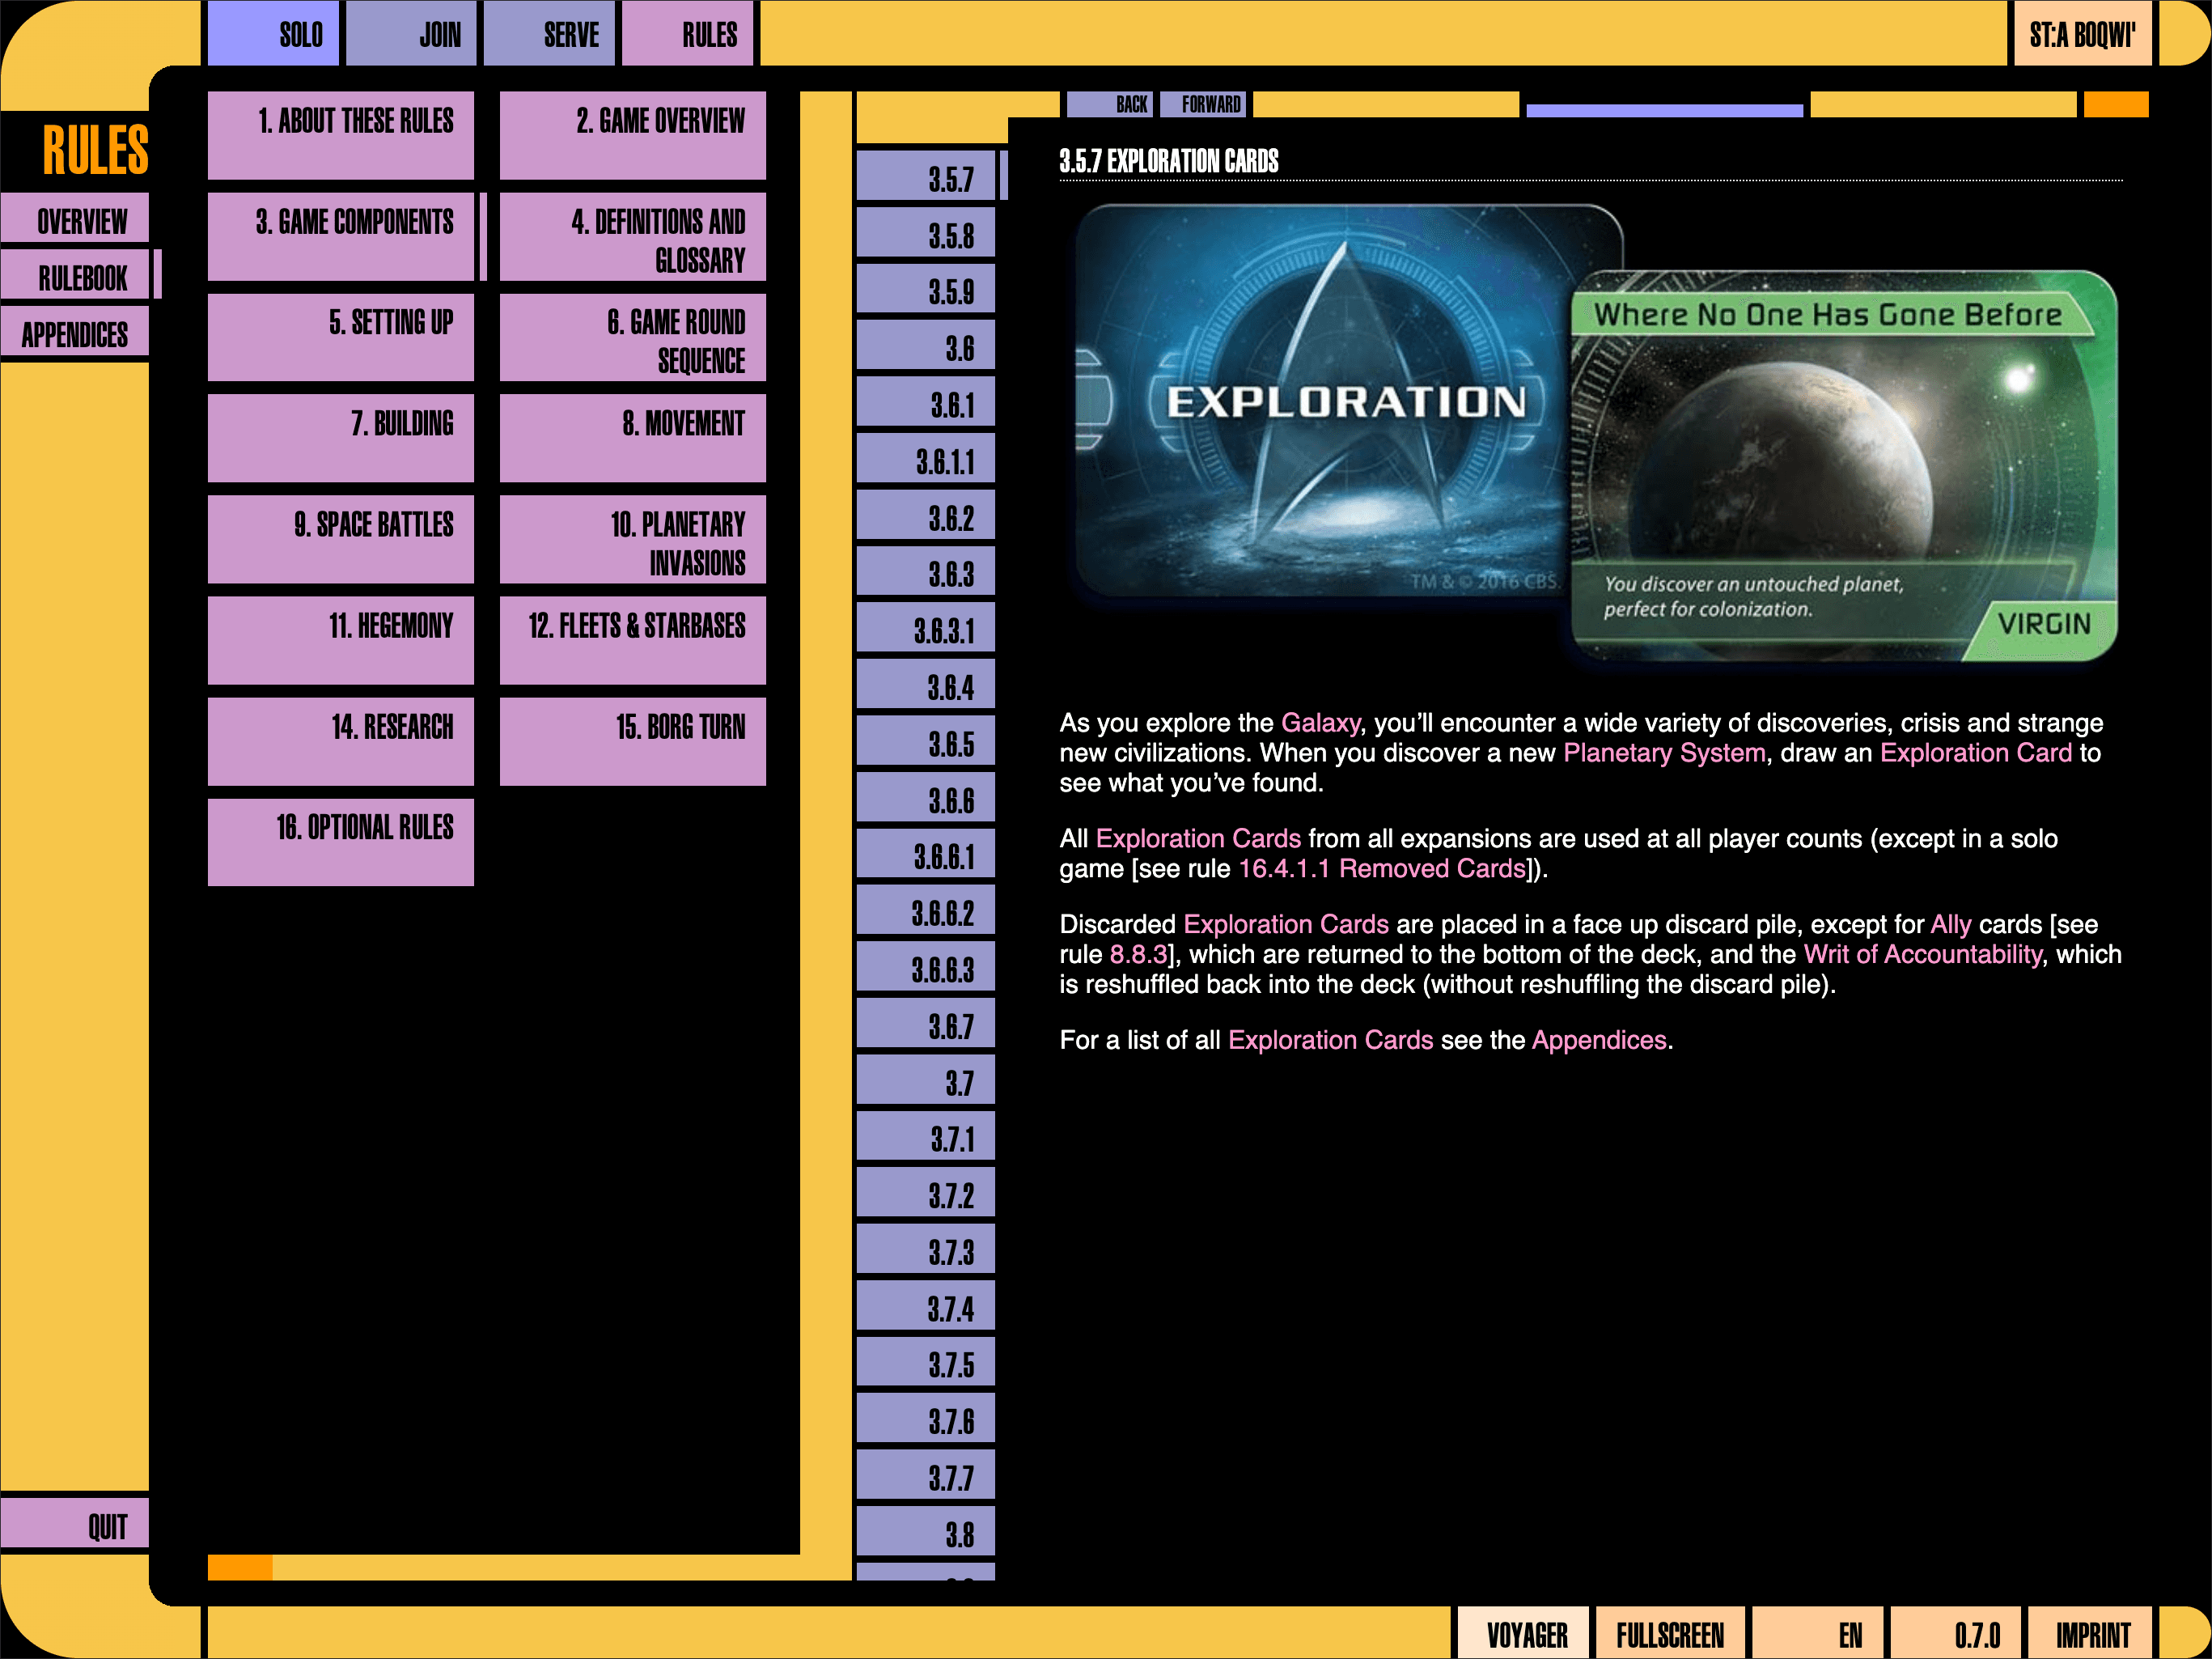Click the ST:A BOQWI' button

click(x=2082, y=33)
